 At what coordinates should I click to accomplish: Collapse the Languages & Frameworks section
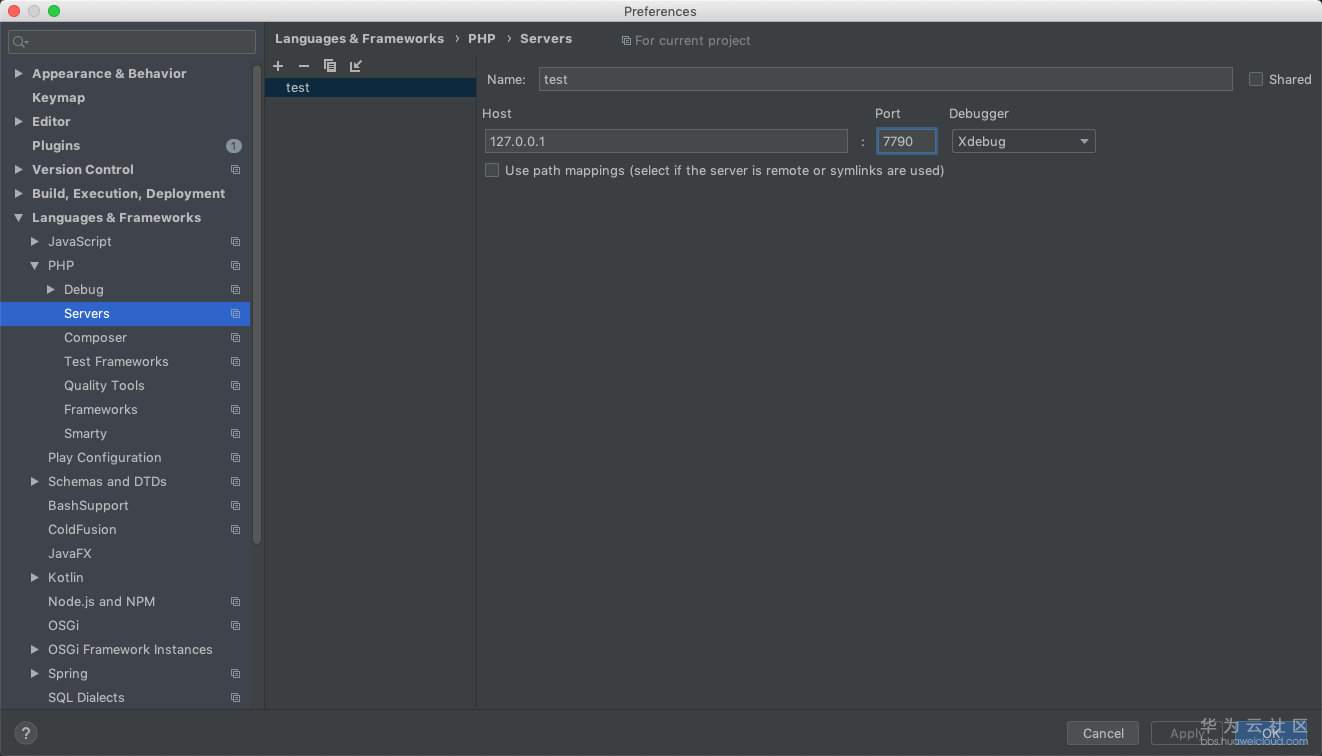[18, 218]
